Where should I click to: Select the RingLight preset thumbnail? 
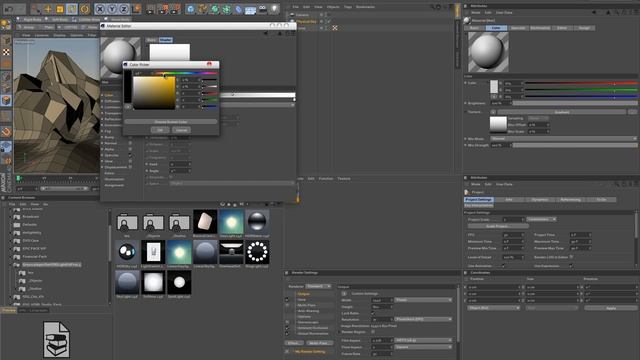click(257, 252)
